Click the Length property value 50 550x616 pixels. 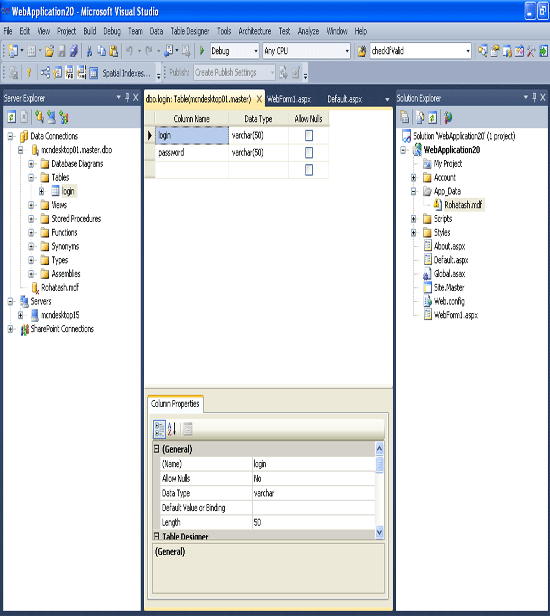314,522
